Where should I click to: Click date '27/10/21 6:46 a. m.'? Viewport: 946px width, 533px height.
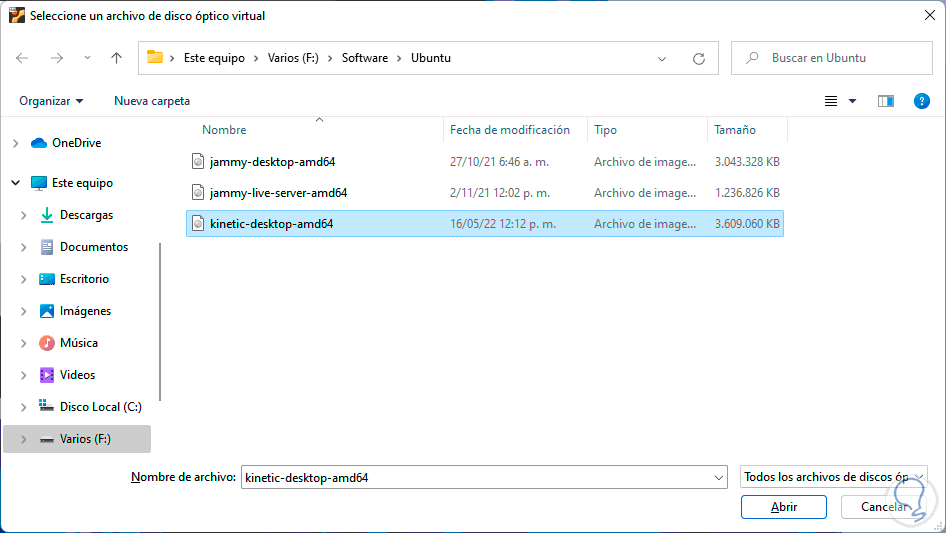point(499,162)
